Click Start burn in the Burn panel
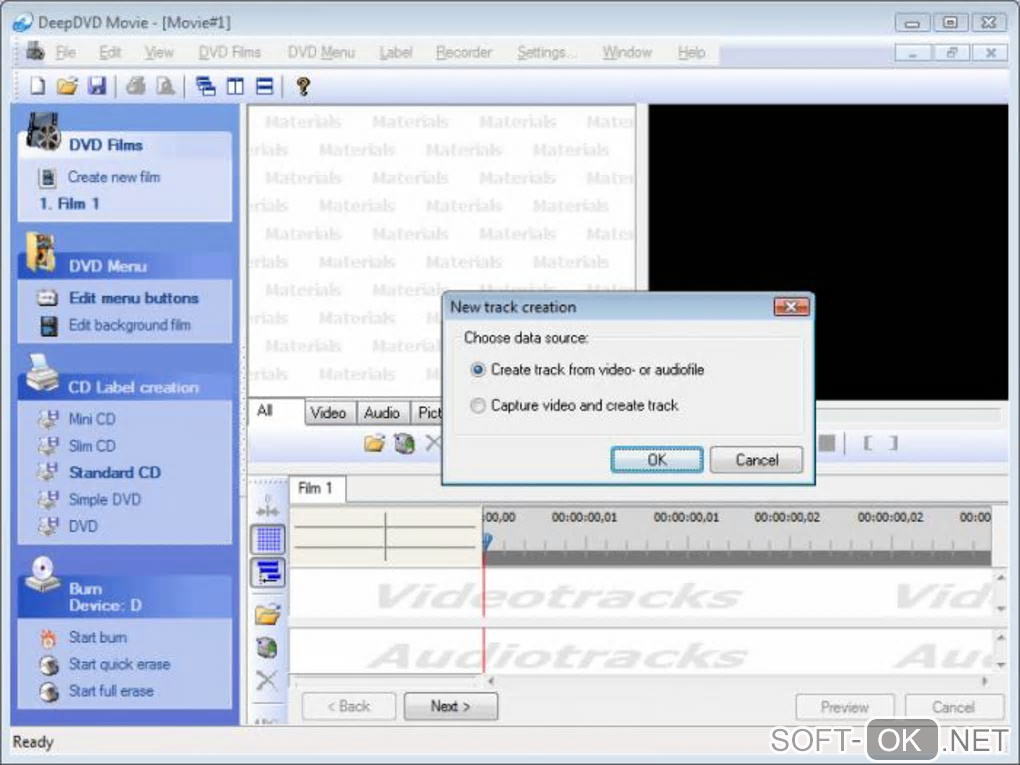 pyautogui.click(x=98, y=638)
